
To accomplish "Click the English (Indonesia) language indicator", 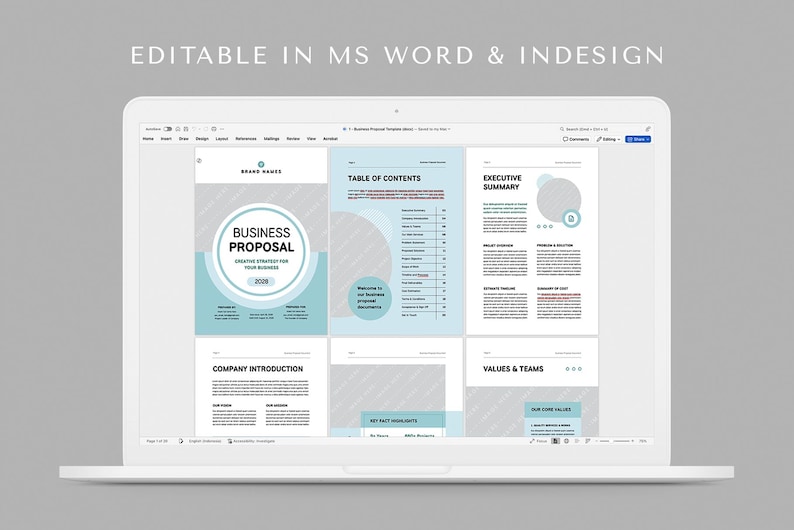I will click(205, 441).
